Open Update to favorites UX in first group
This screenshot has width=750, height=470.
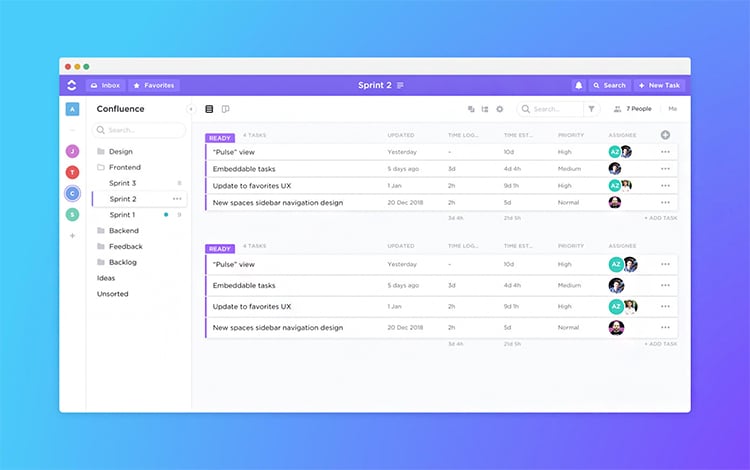(252, 186)
